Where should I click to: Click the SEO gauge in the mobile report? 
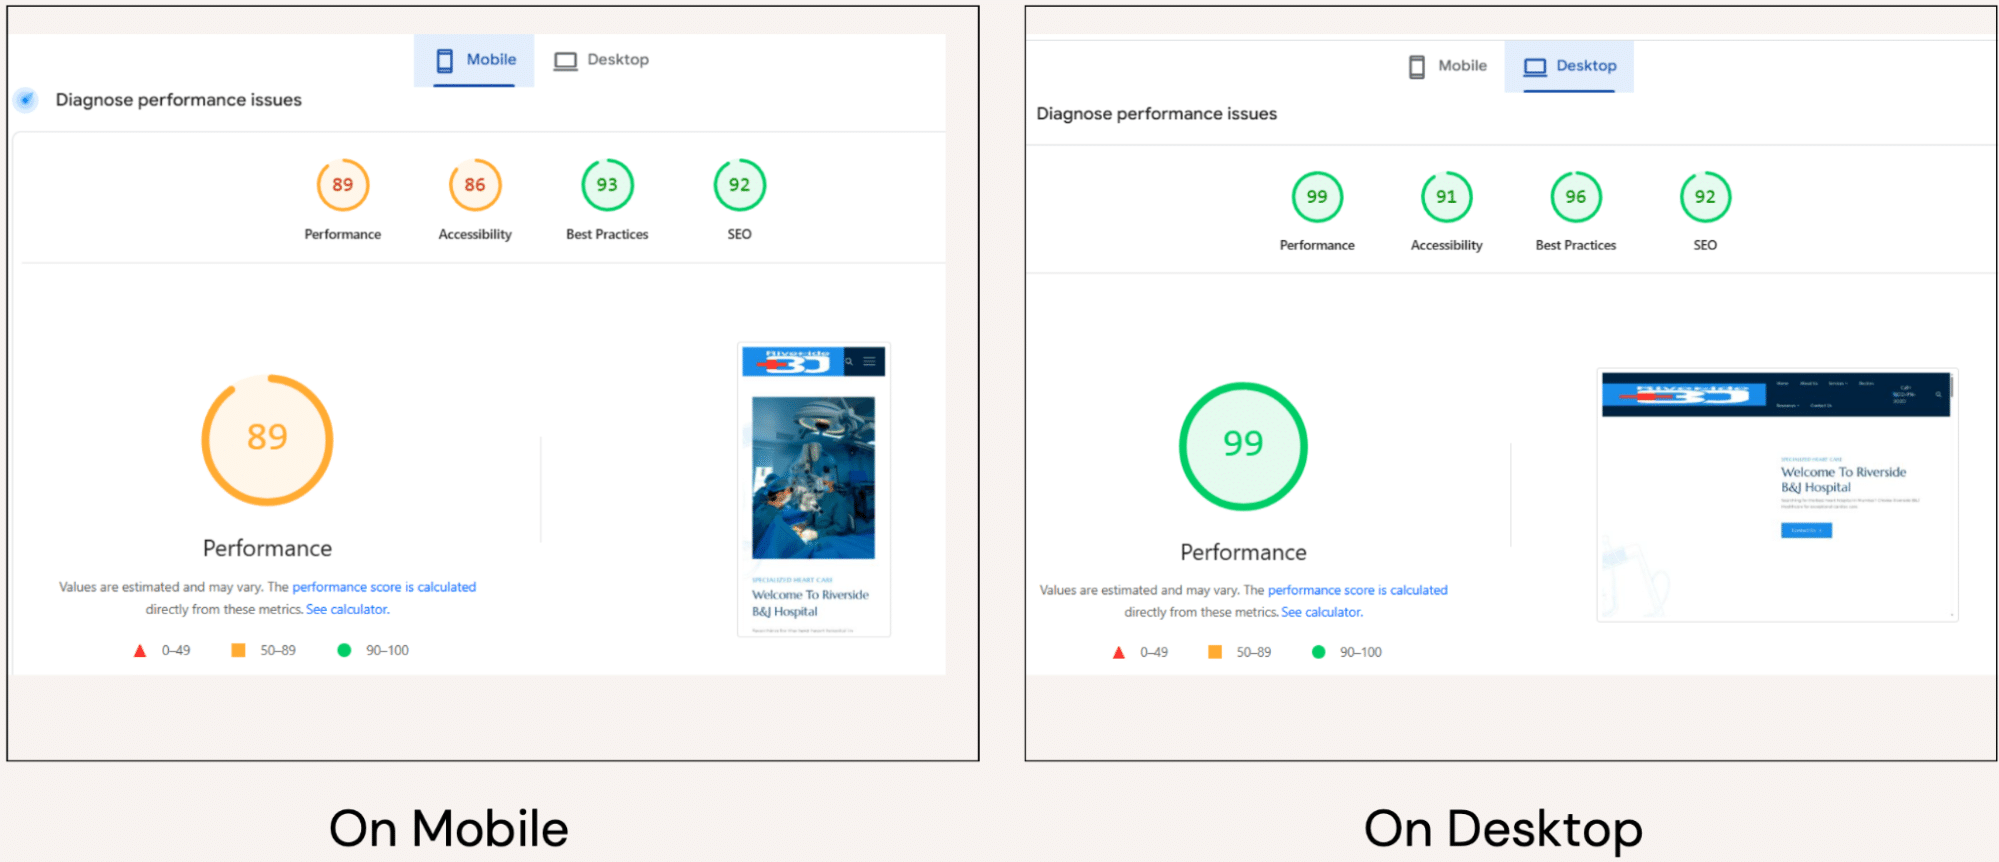(x=739, y=185)
